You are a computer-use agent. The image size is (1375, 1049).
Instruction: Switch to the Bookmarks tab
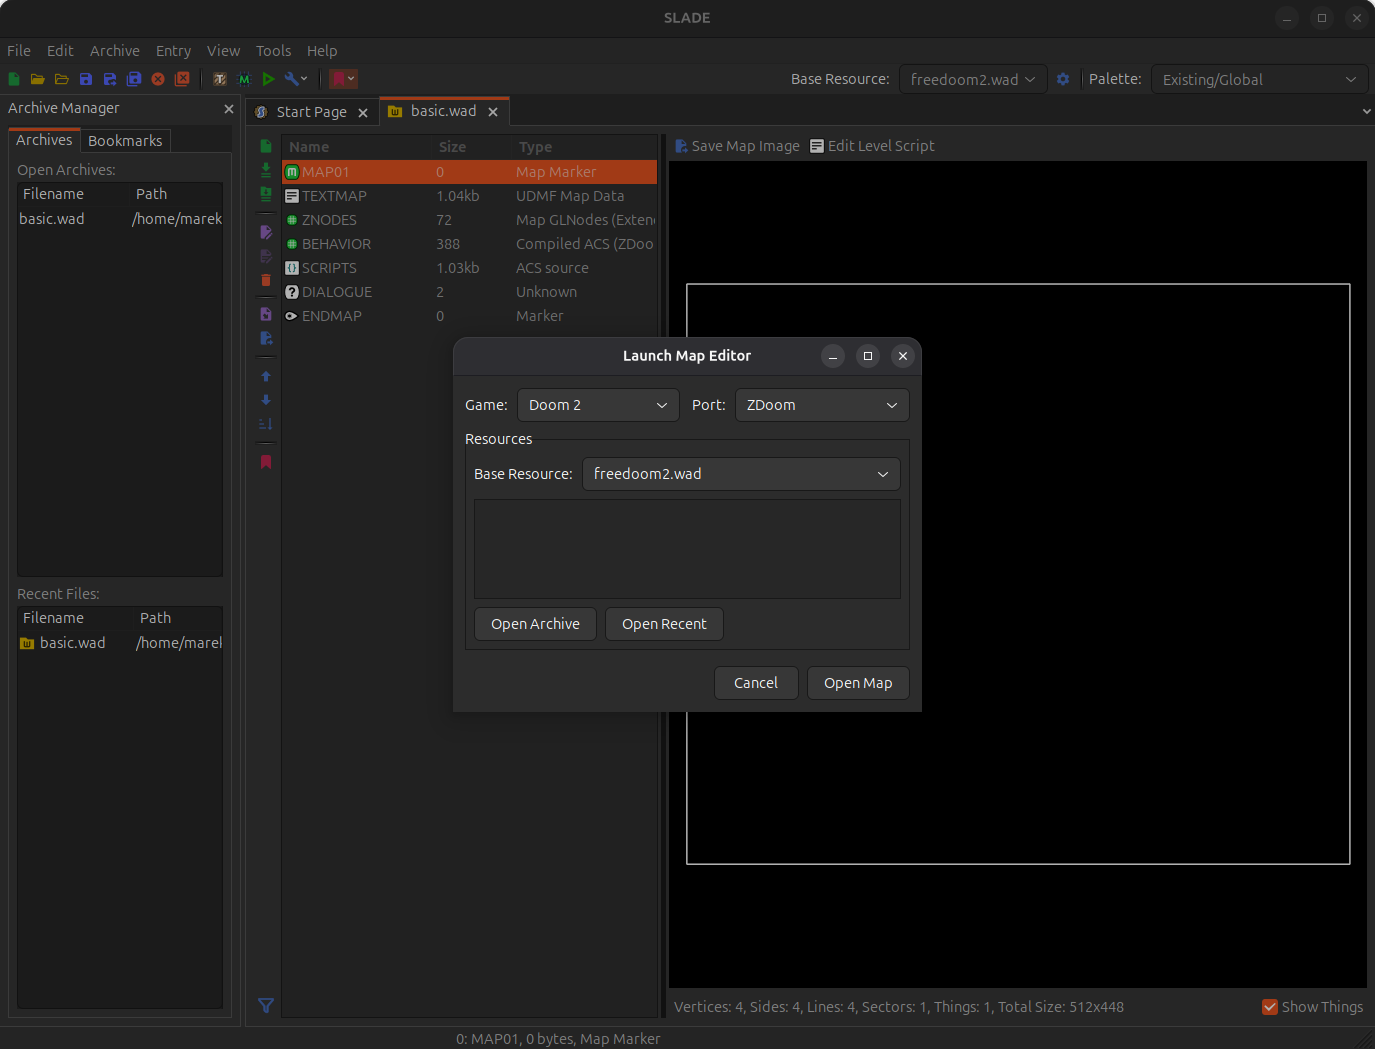tap(125, 140)
